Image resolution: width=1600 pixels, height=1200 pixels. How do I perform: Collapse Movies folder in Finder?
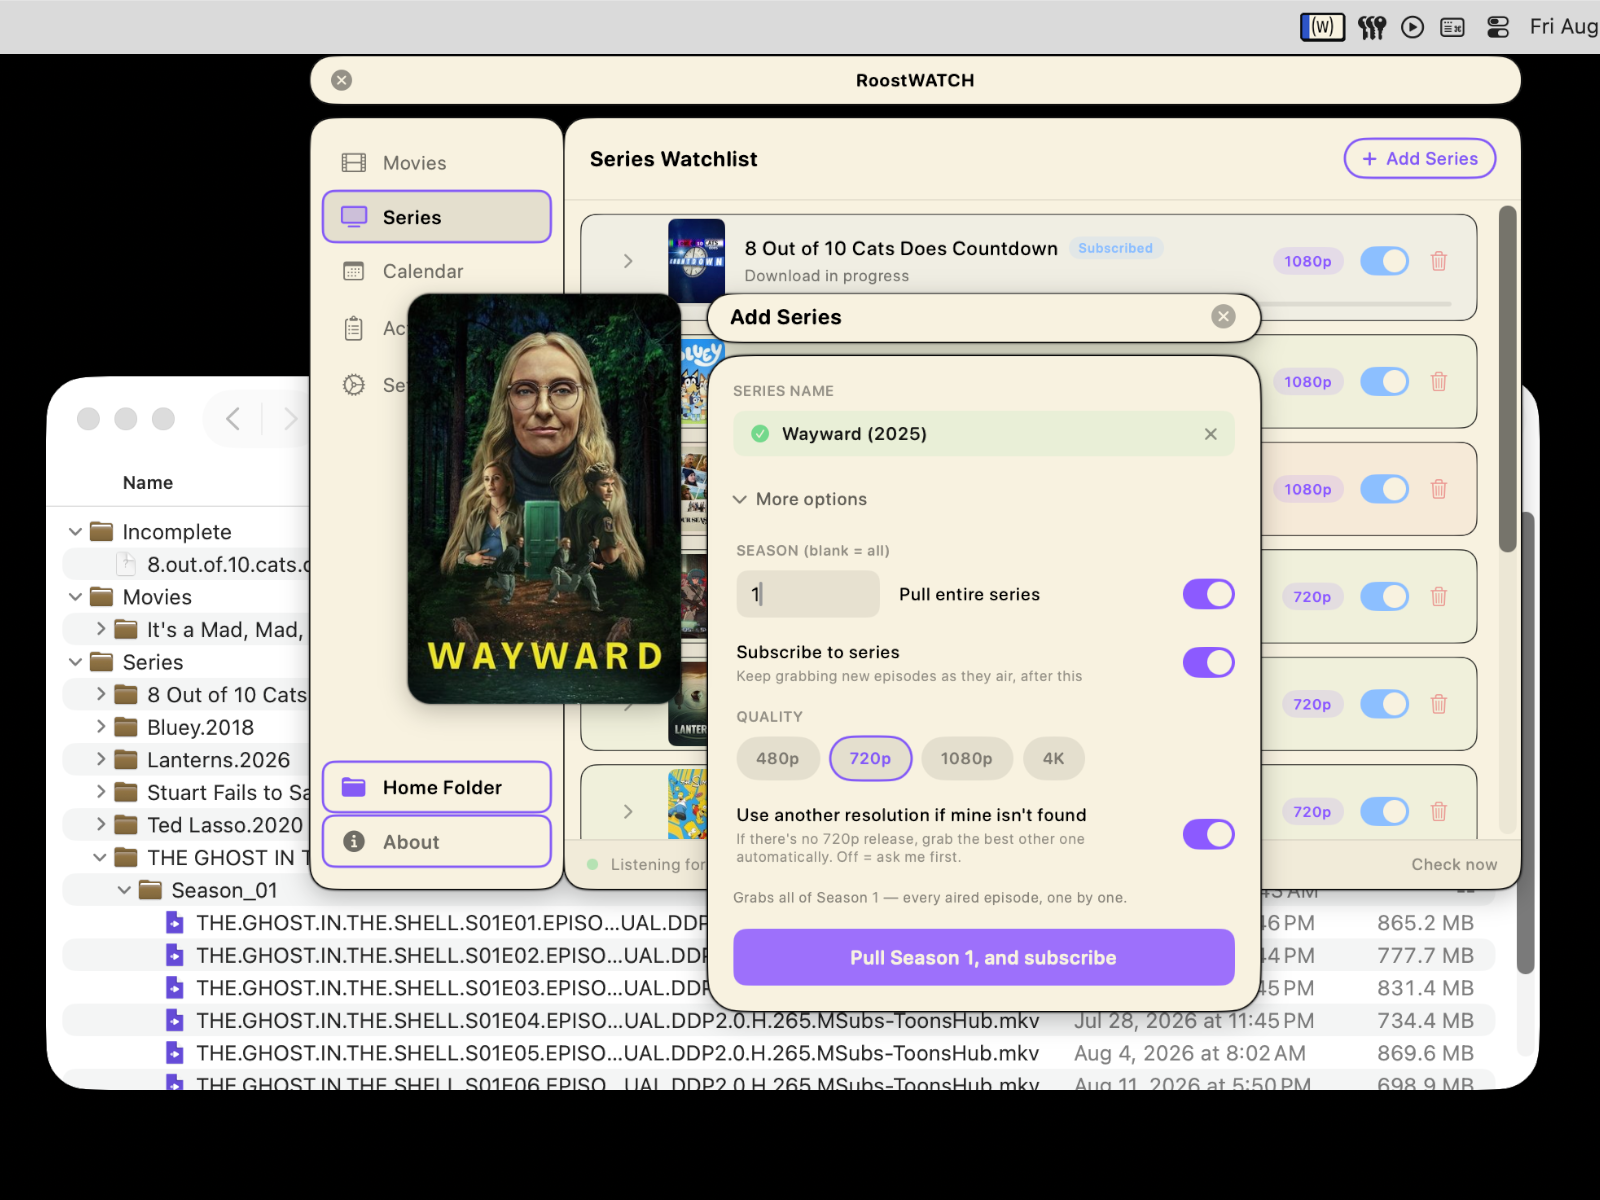point(75,597)
